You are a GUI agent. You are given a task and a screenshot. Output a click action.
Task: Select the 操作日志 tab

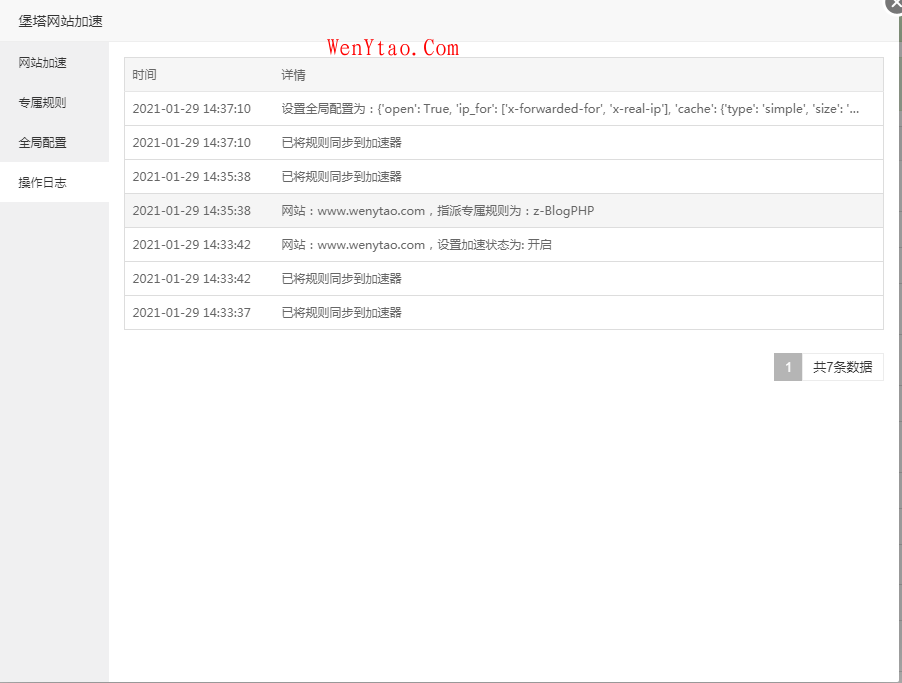click(x=43, y=183)
